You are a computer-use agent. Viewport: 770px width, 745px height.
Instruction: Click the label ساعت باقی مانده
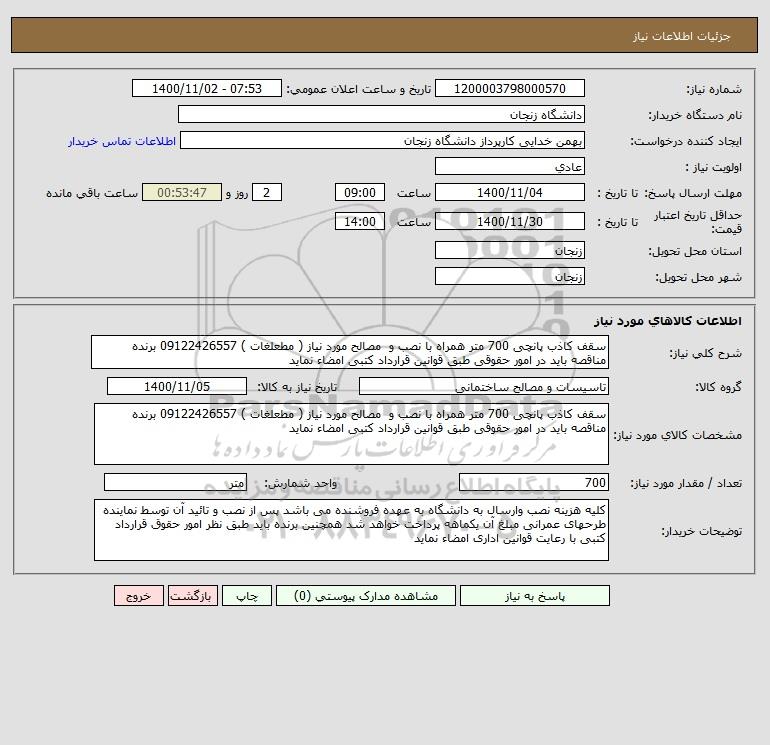click(x=92, y=193)
